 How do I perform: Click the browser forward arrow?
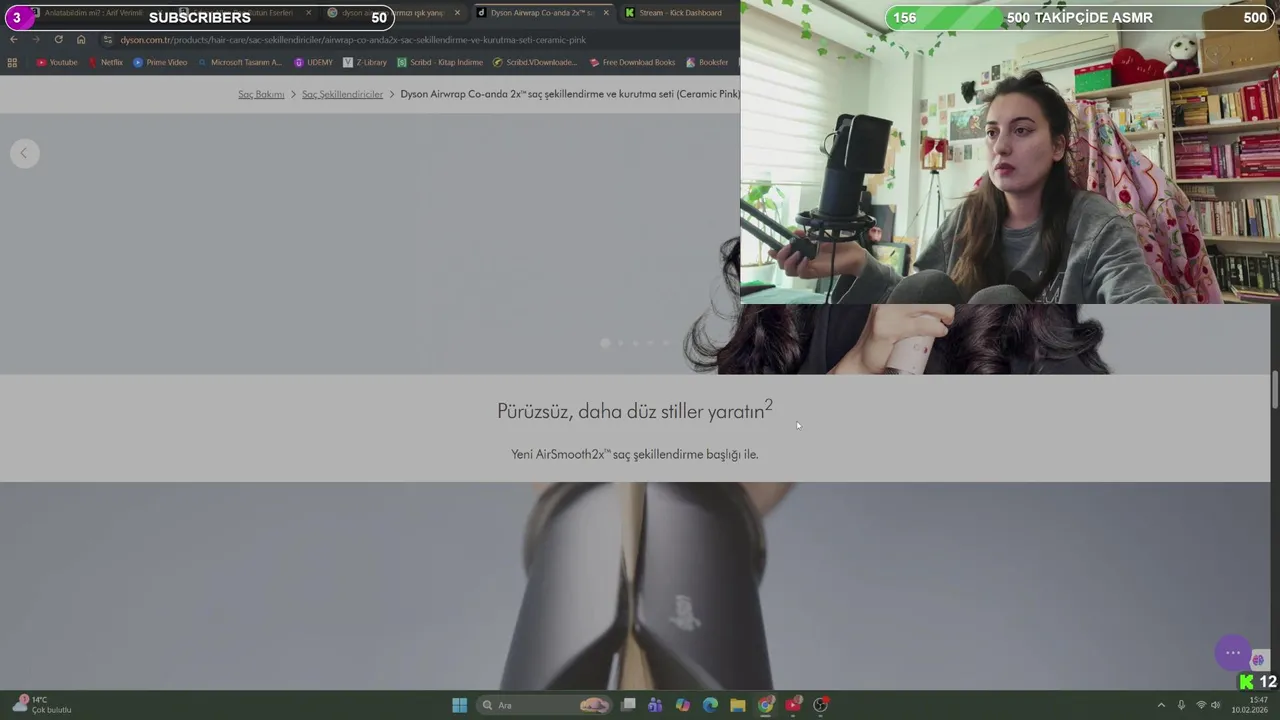pyautogui.click(x=36, y=40)
